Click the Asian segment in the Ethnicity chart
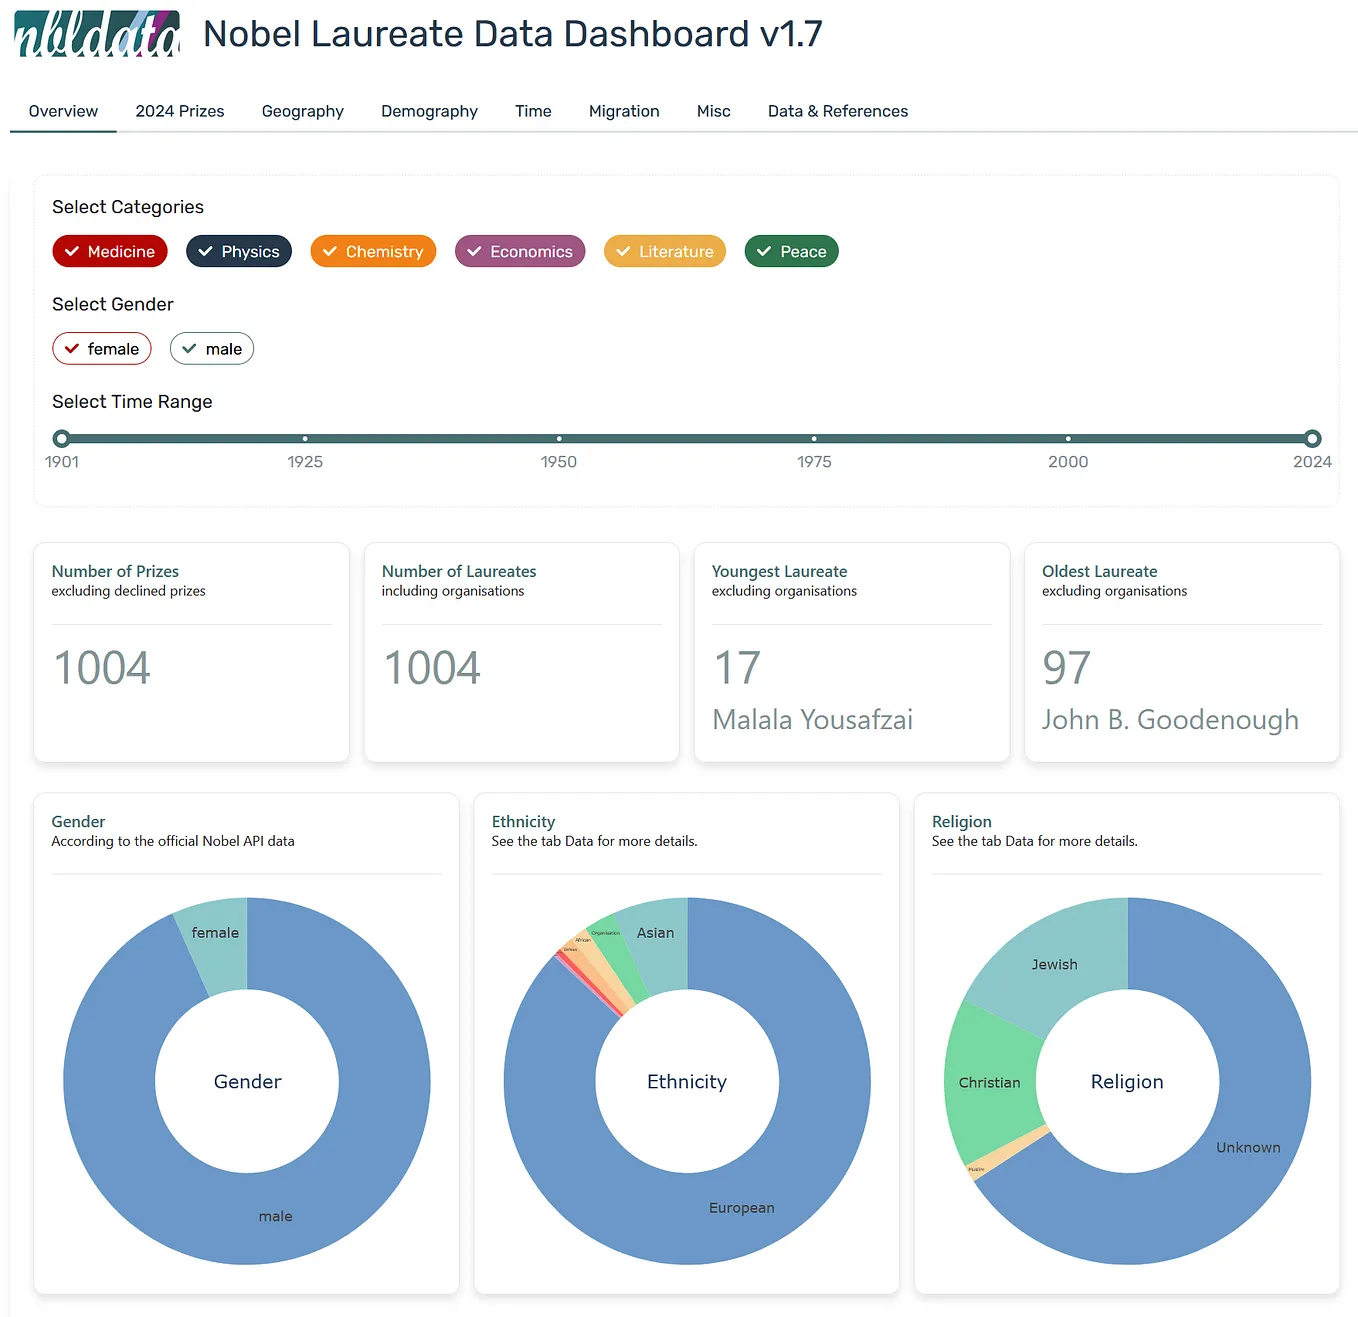The image size is (1358, 1317). pyautogui.click(x=656, y=932)
